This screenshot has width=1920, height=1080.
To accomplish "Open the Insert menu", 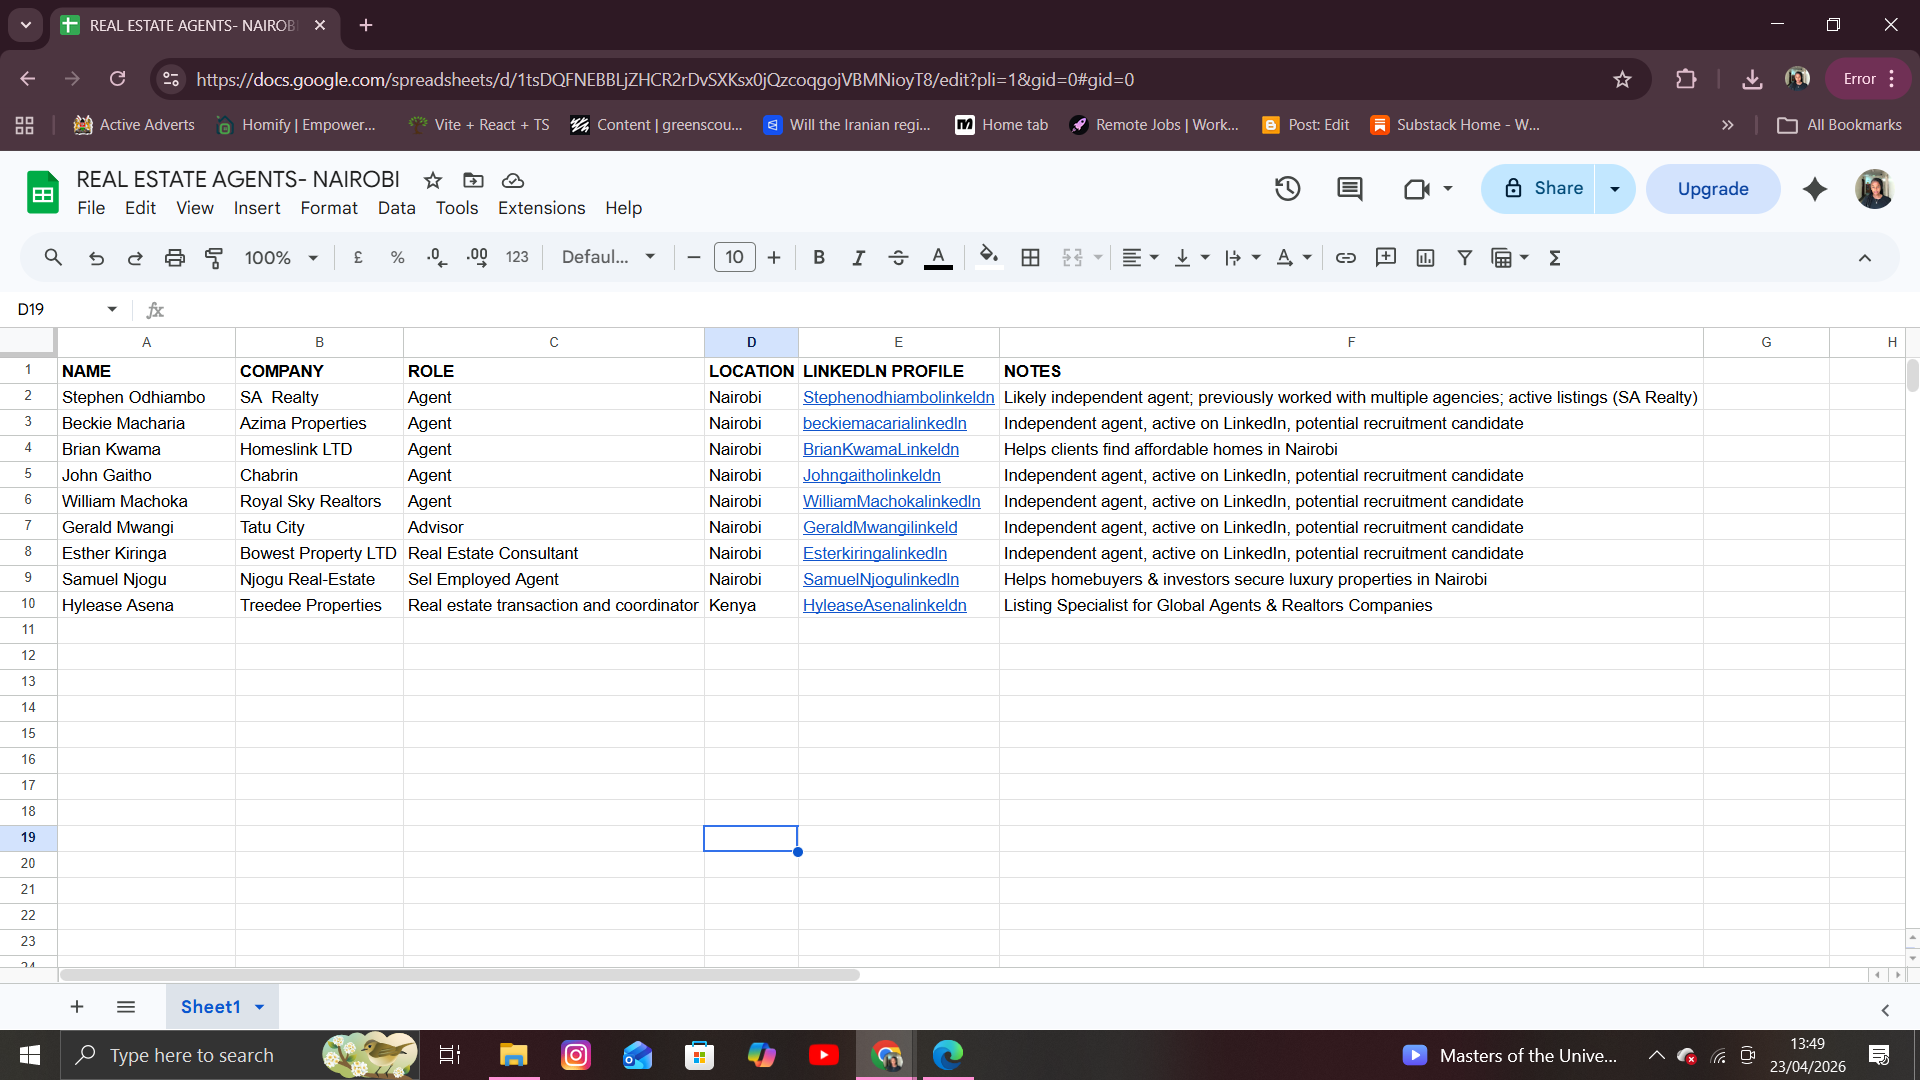I will [257, 208].
